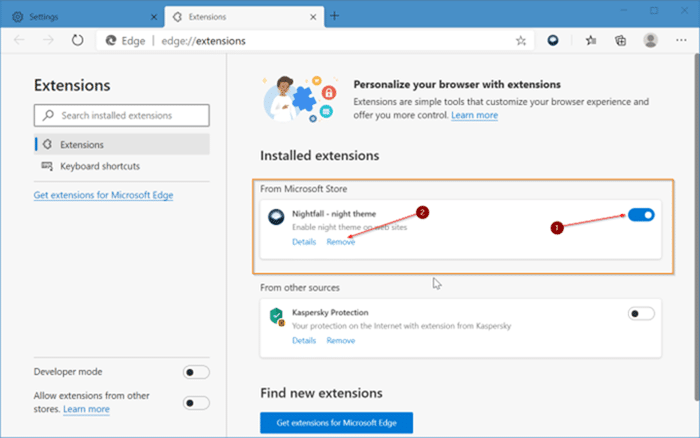
Task: Select Extensions in the sidebar
Action: point(121,144)
